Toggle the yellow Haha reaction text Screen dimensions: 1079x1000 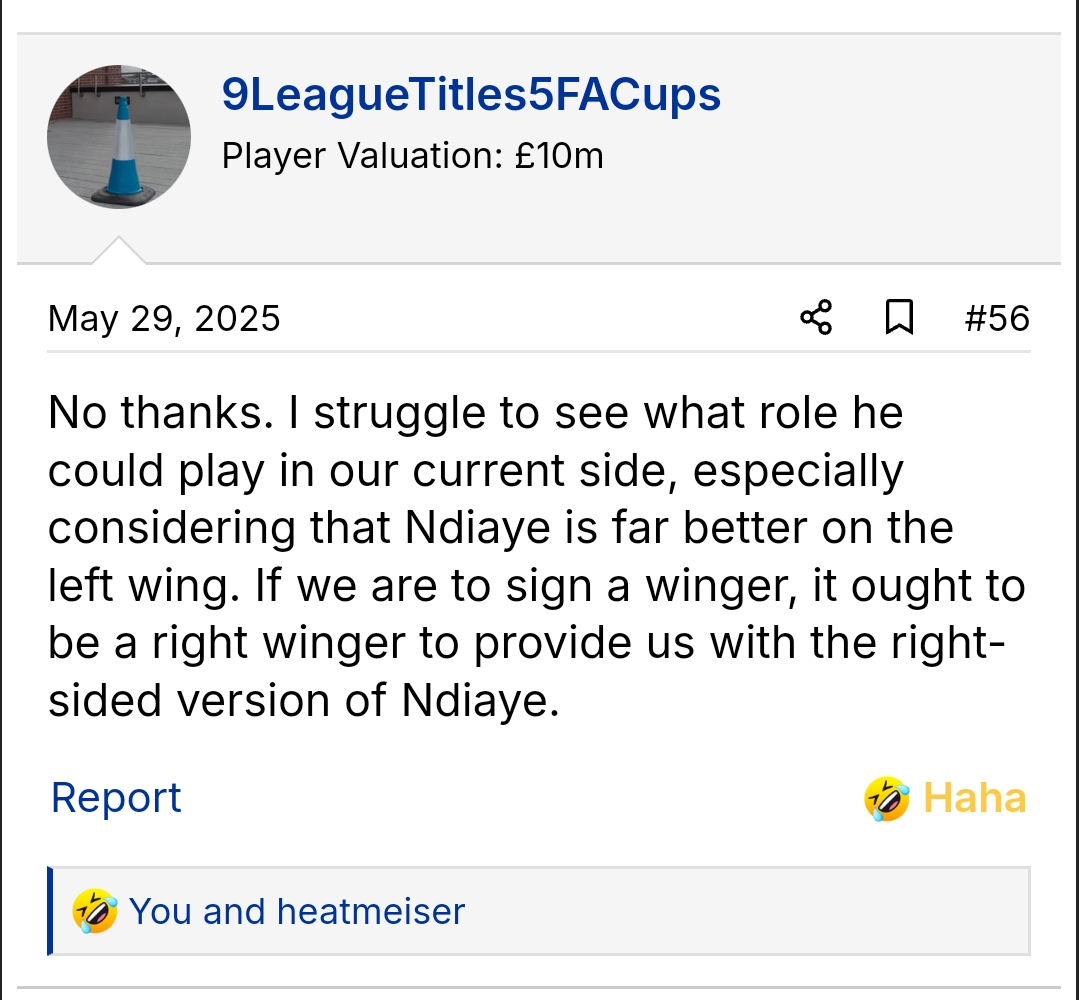(974, 799)
